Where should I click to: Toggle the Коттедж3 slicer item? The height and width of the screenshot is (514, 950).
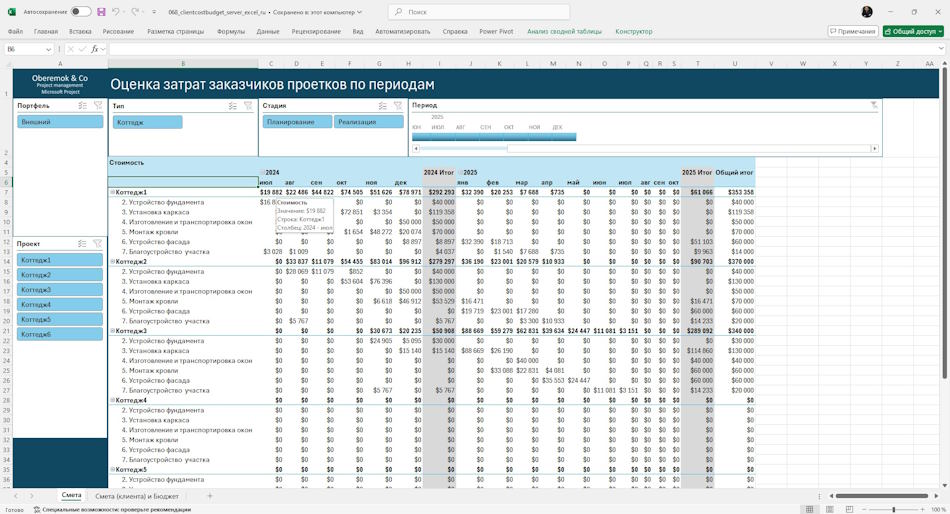[x=60, y=290]
